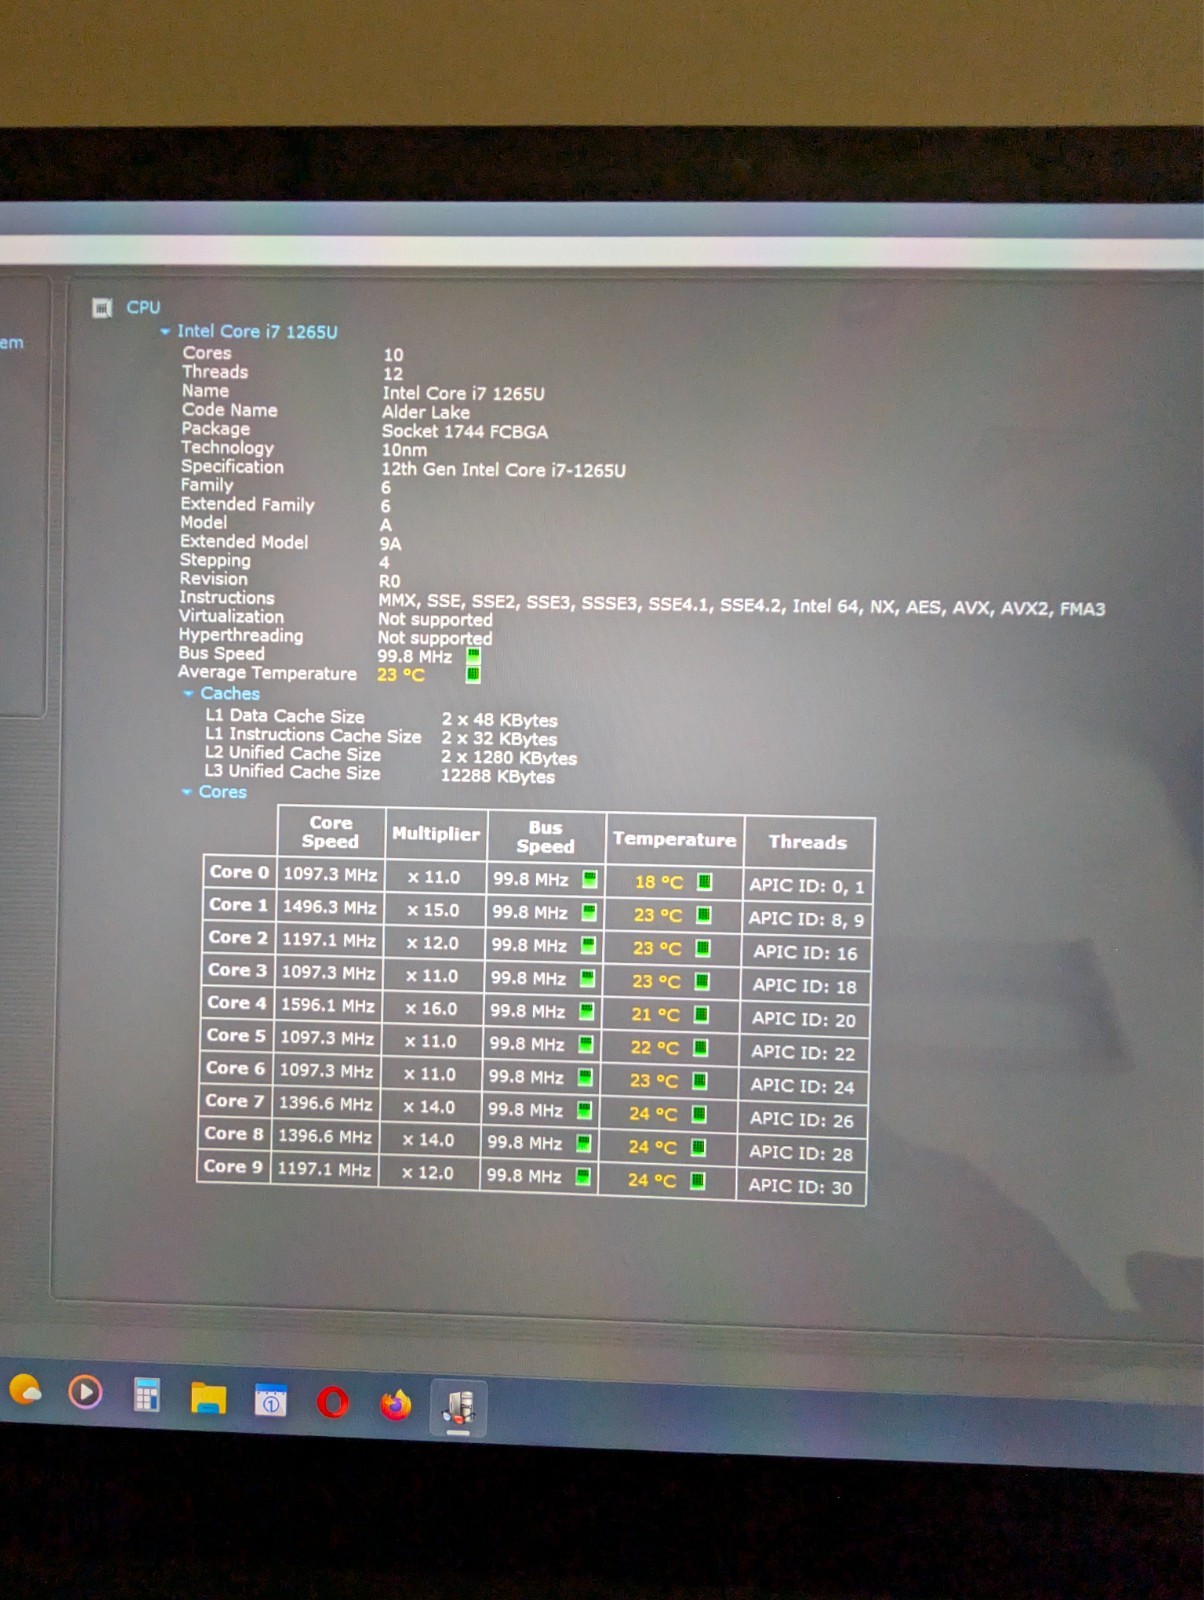This screenshot has height=1600, width=1204.
Task: Launch Firefox from the taskbar
Action: coord(396,1405)
